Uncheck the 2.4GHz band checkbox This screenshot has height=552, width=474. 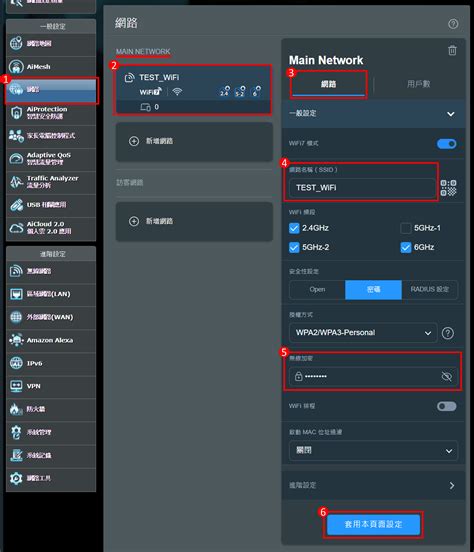point(294,228)
